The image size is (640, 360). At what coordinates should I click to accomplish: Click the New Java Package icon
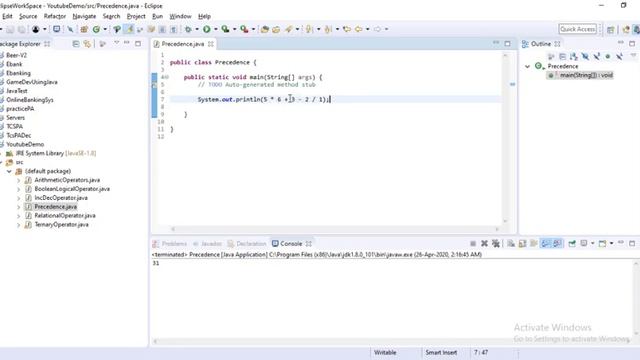click(x=84, y=29)
